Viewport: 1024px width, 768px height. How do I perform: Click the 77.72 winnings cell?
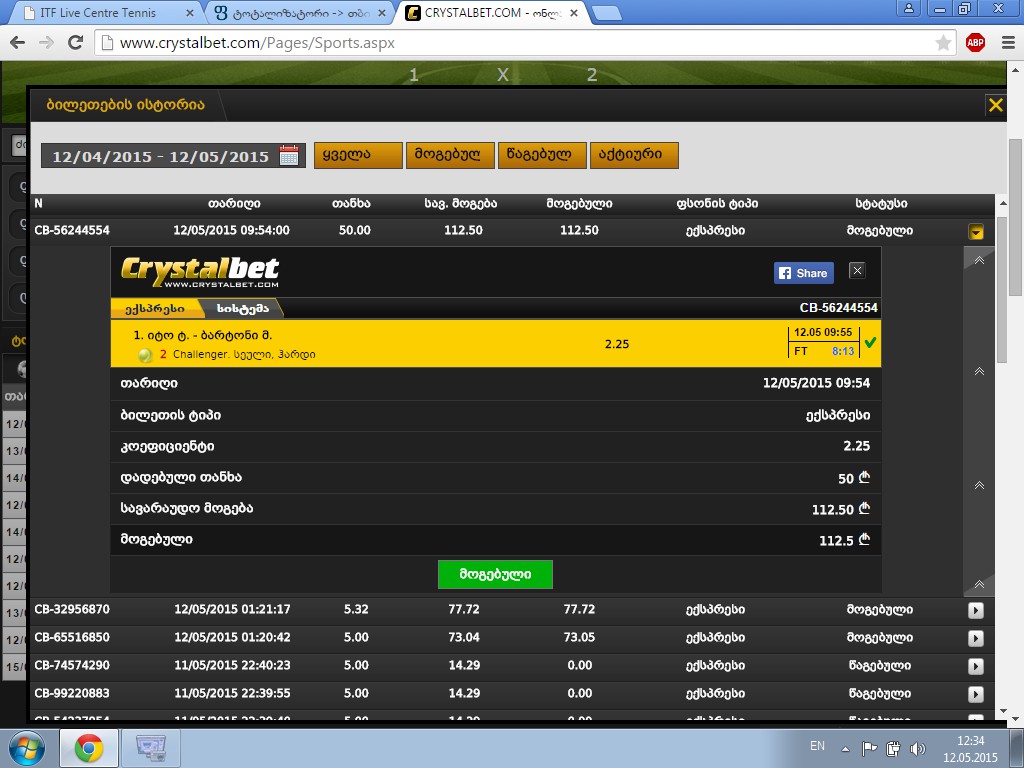[x=579, y=609]
